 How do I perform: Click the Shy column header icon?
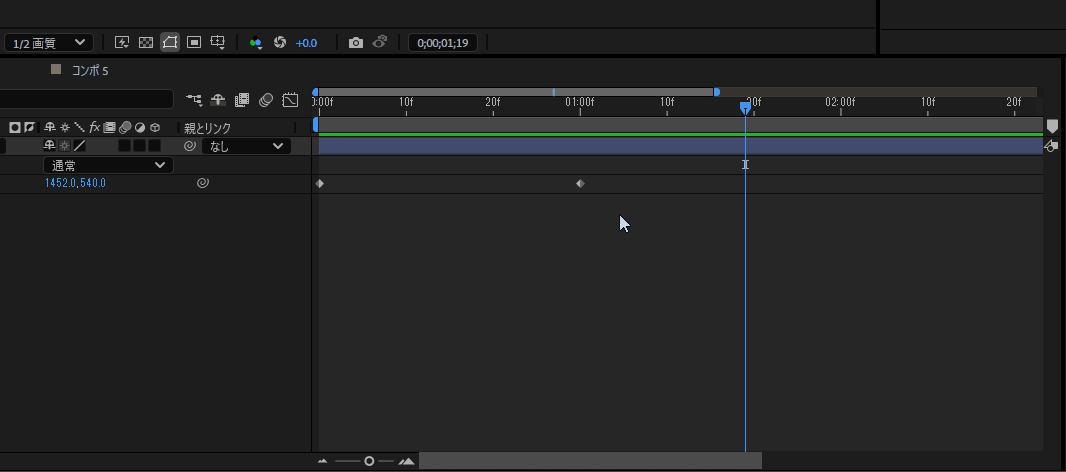click(x=50, y=127)
